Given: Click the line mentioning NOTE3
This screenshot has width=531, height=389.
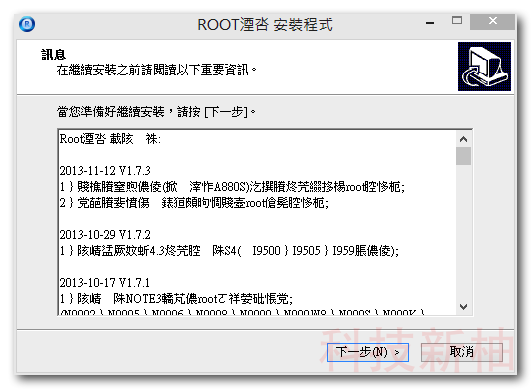Looking at the screenshot, I should pos(176,299).
